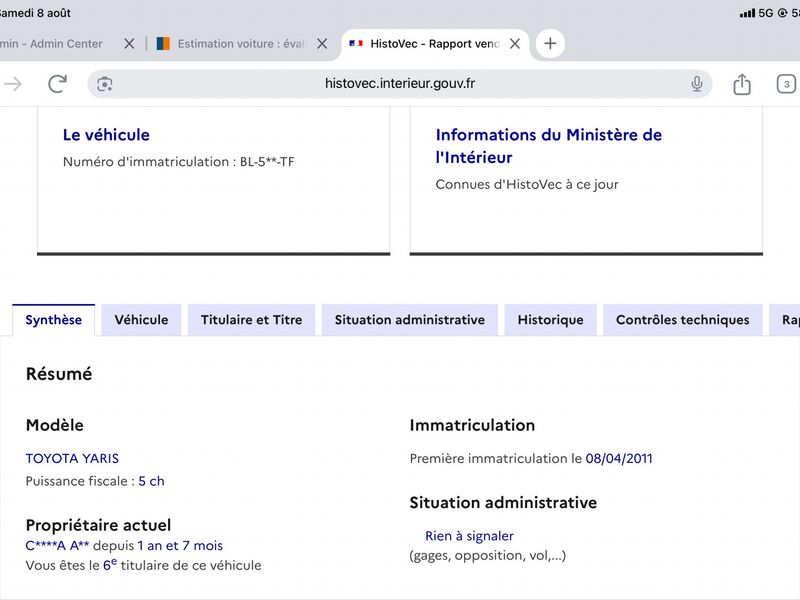
Task: Select the Synthèse tab
Action: click(54, 320)
